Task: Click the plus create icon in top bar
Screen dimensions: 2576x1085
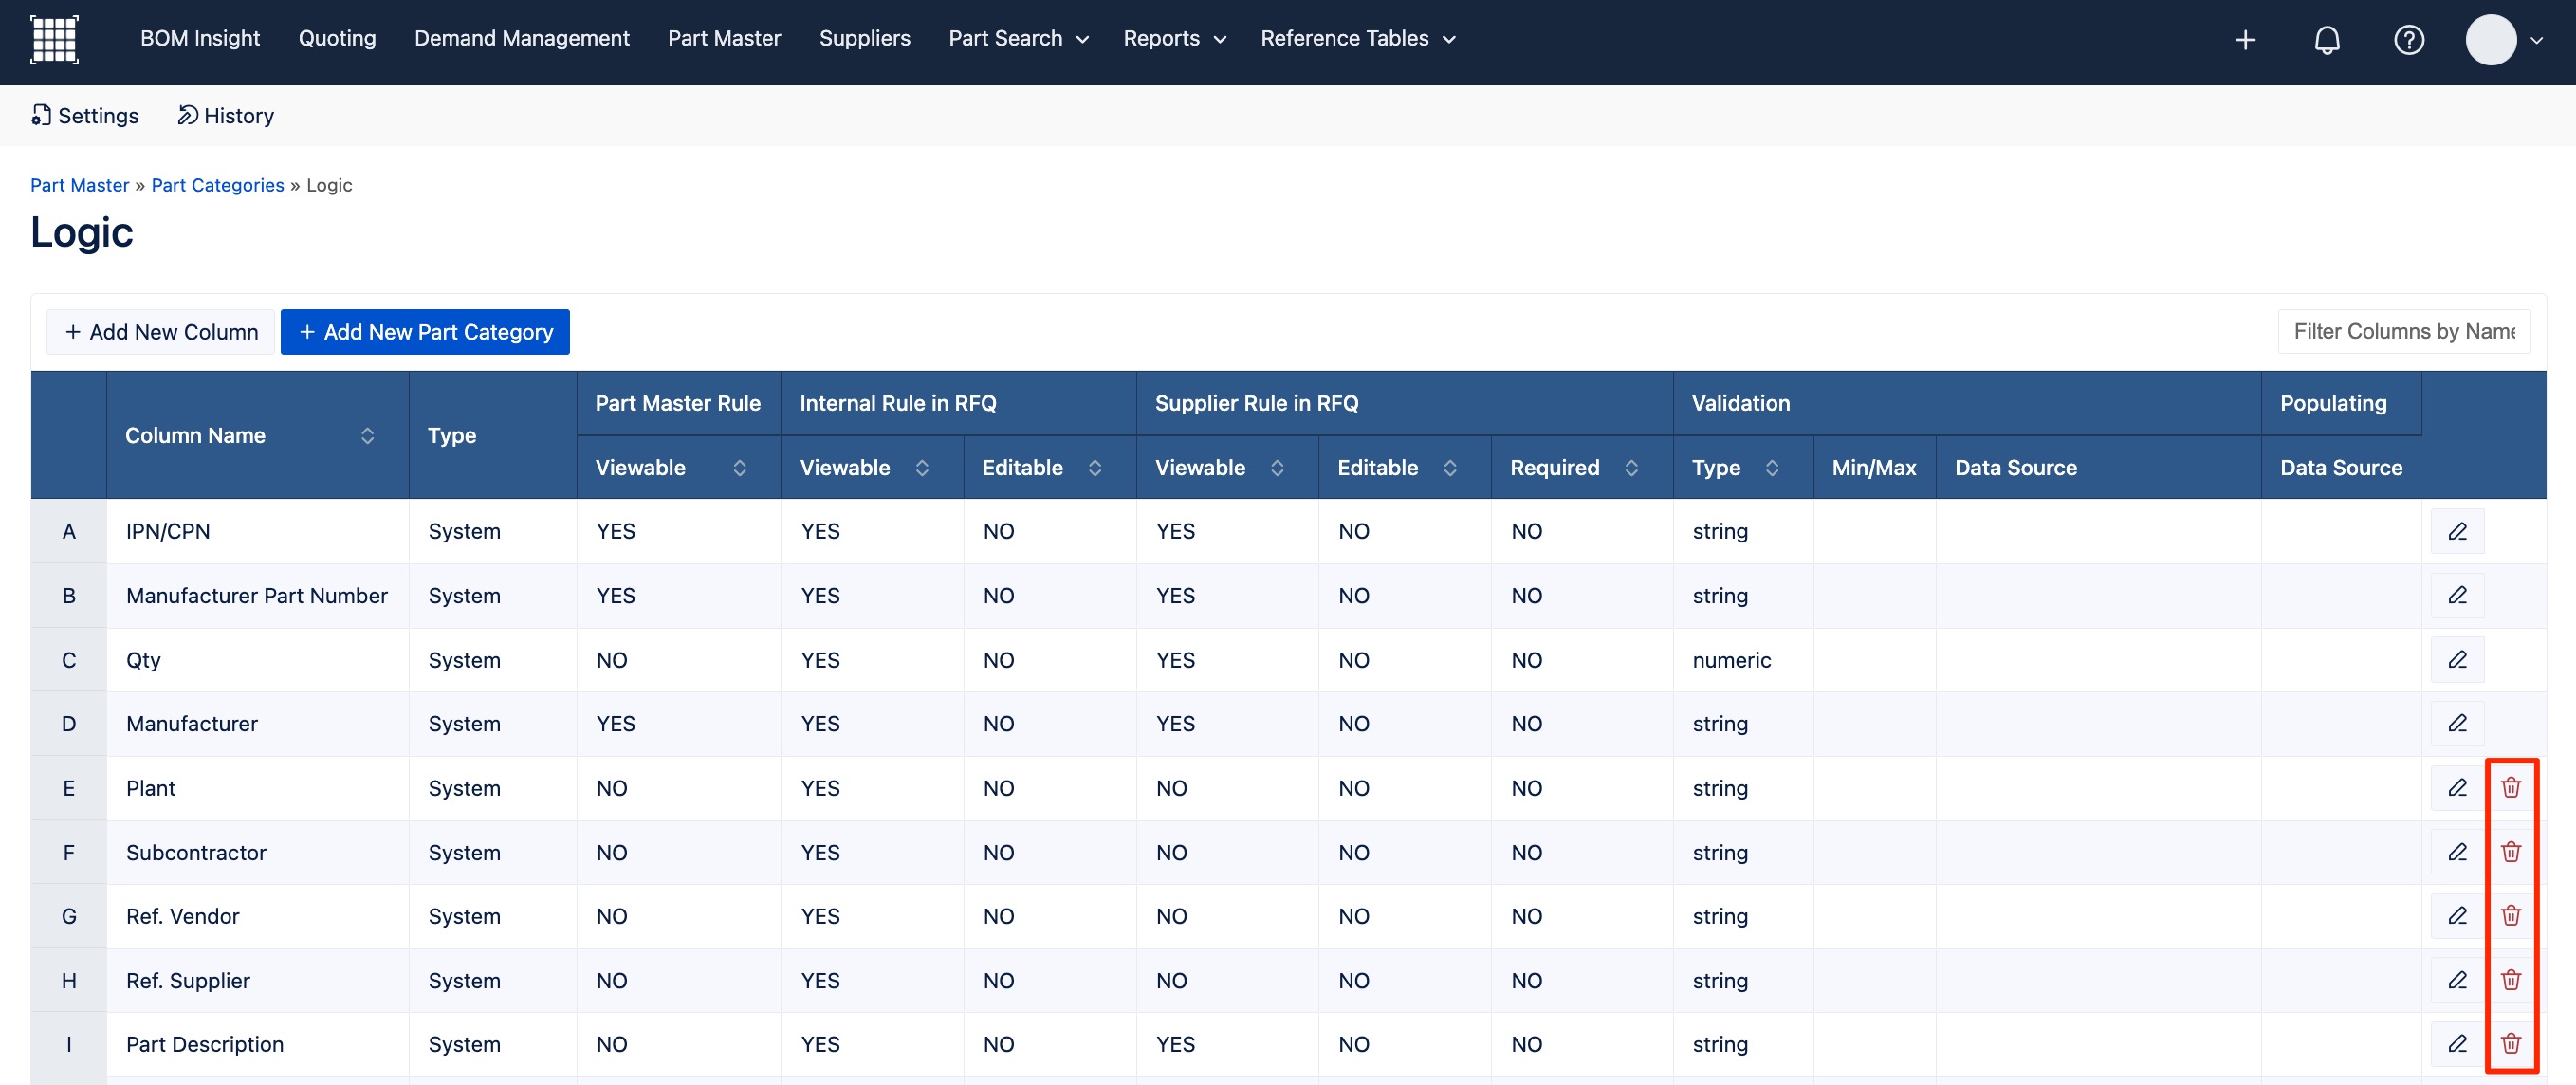Action: tap(2245, 40)
